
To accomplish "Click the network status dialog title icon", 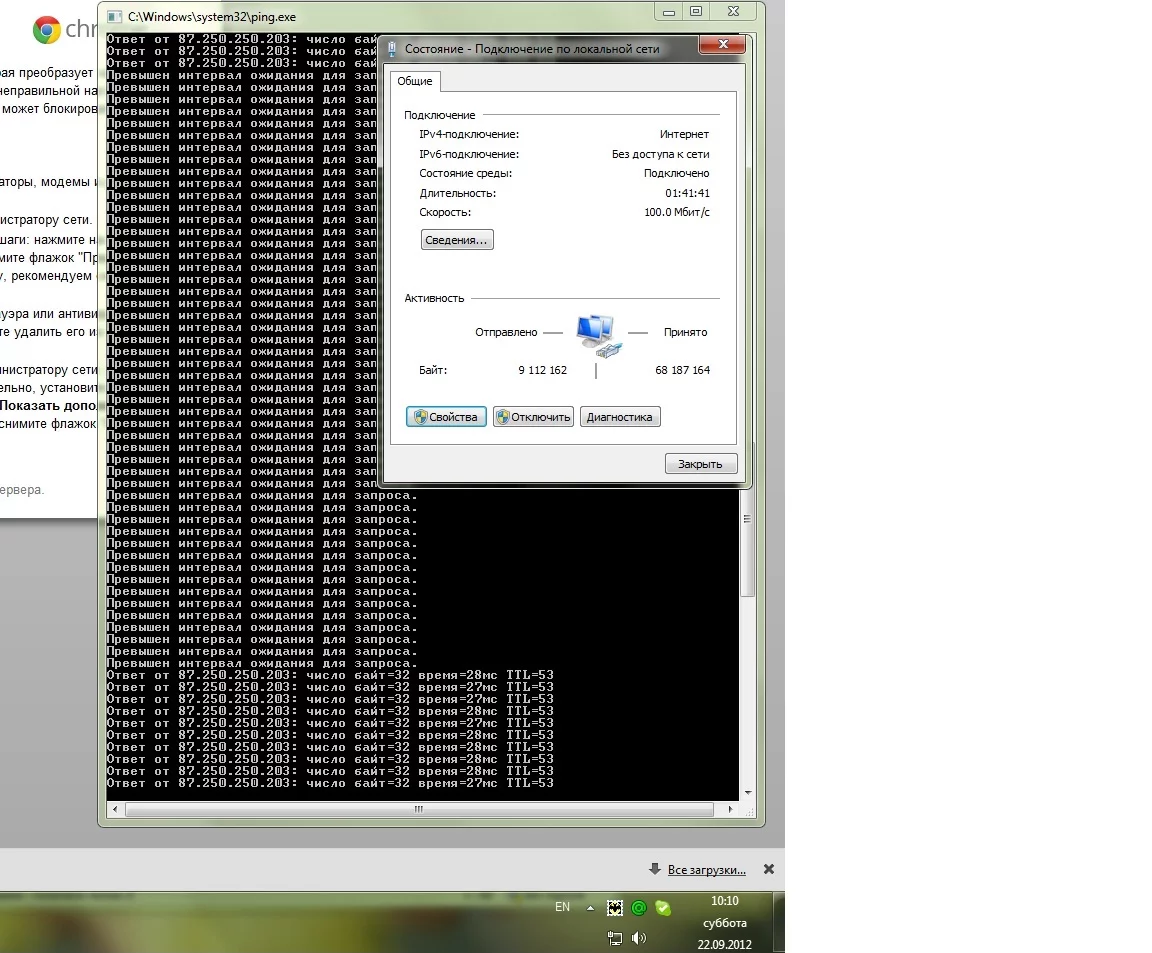I will pyautogui.click(x=392, y=48).
